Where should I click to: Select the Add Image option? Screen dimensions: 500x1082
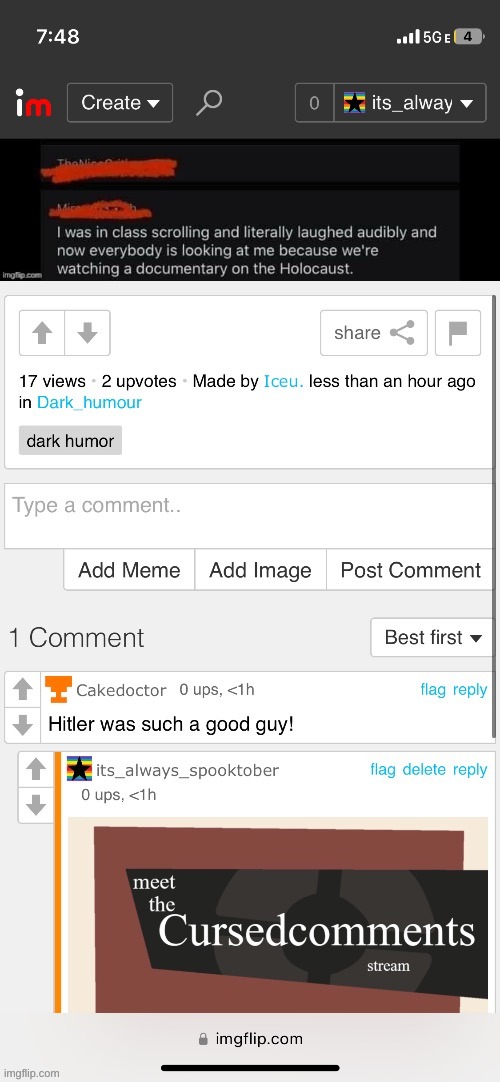coord(261,570)
